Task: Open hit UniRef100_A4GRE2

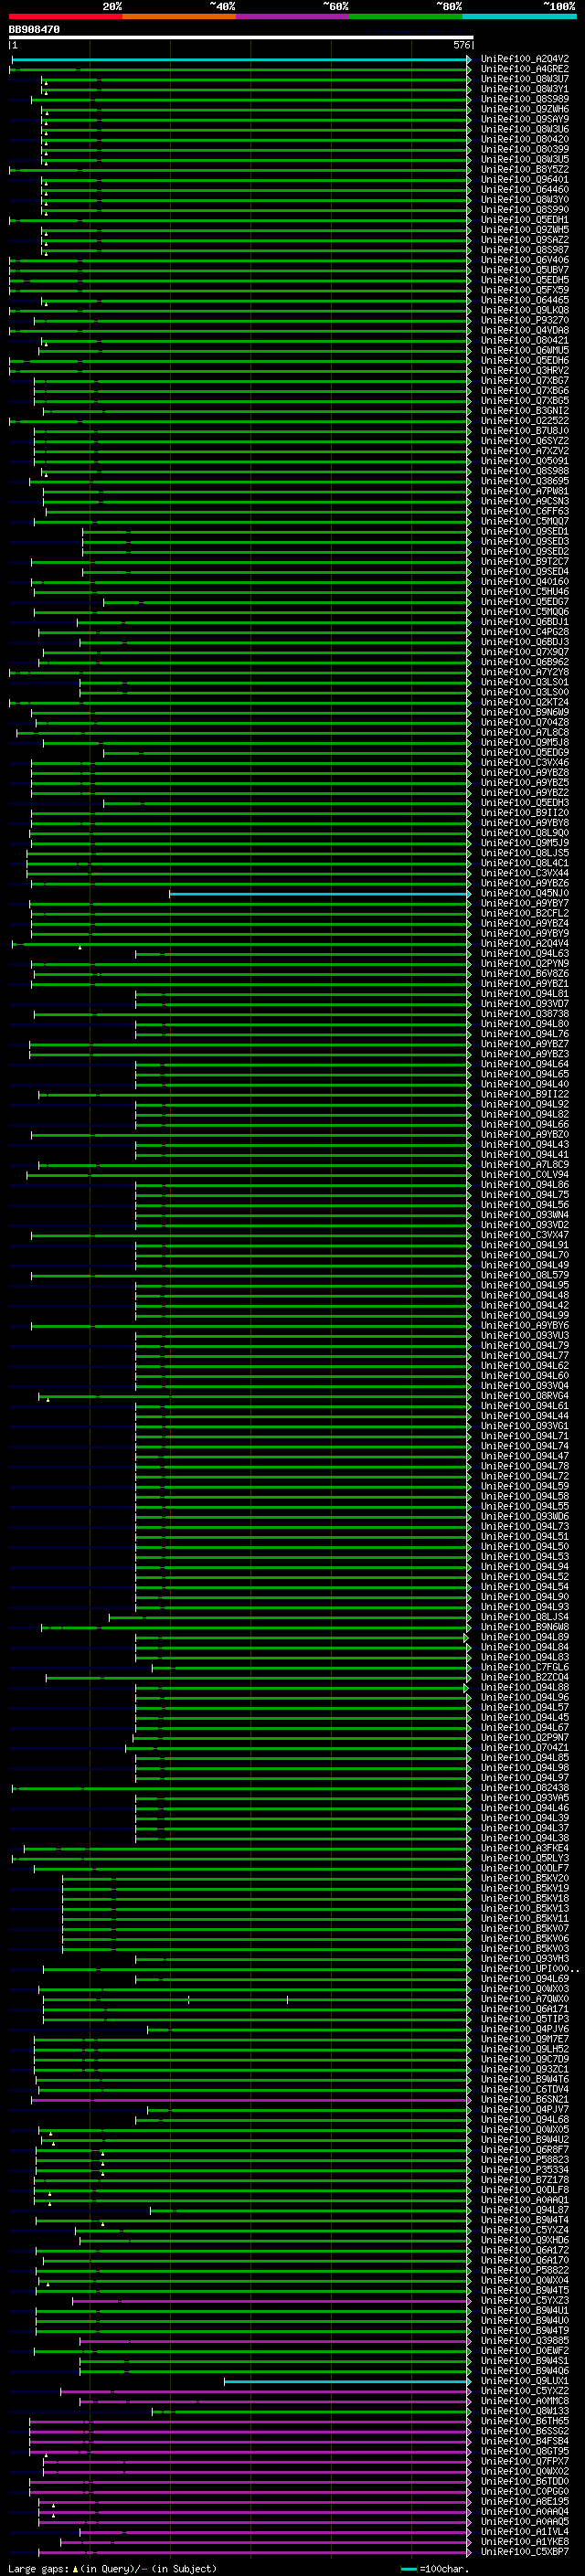Action: click(525, 69)
